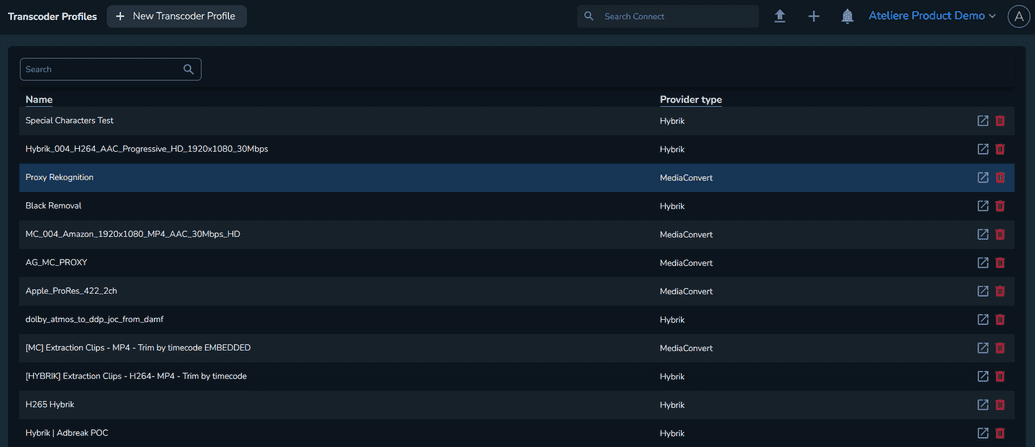Delete the AG_MC_PROXY profile
The width and height of the screenshot is (1035, 447).
point(1000,263)
